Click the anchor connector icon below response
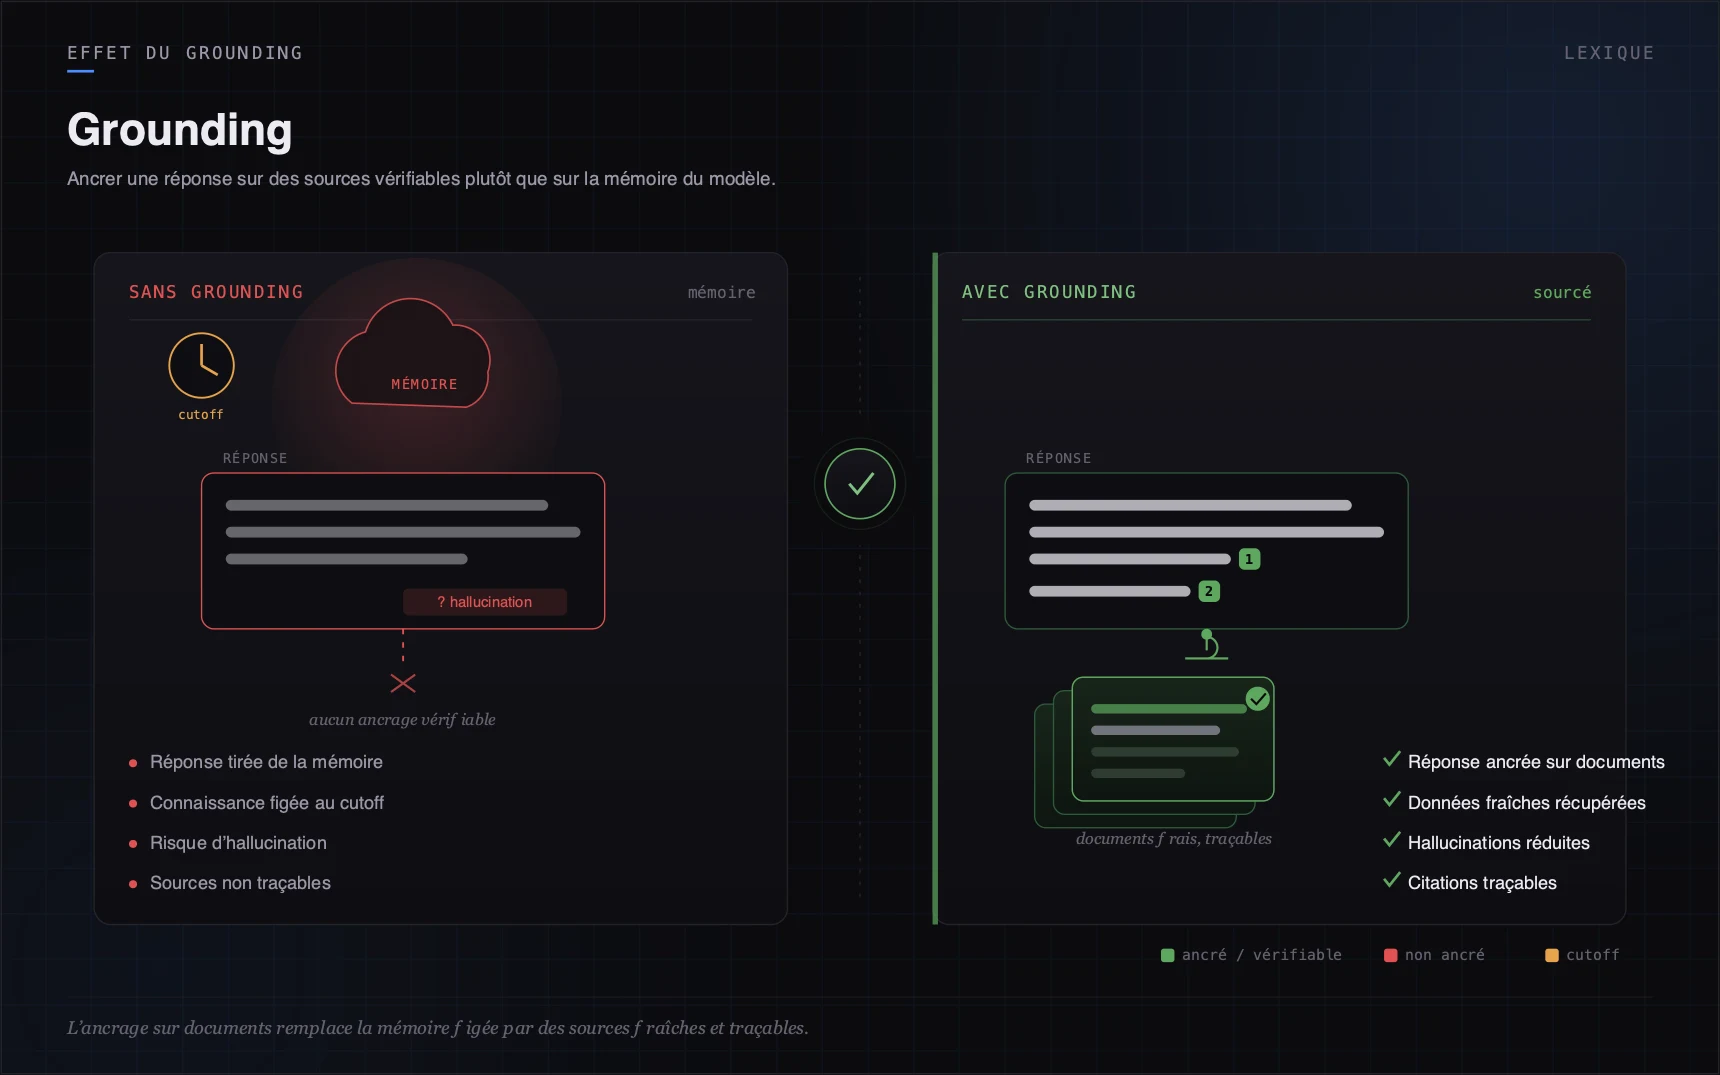 coord(1207,644)
